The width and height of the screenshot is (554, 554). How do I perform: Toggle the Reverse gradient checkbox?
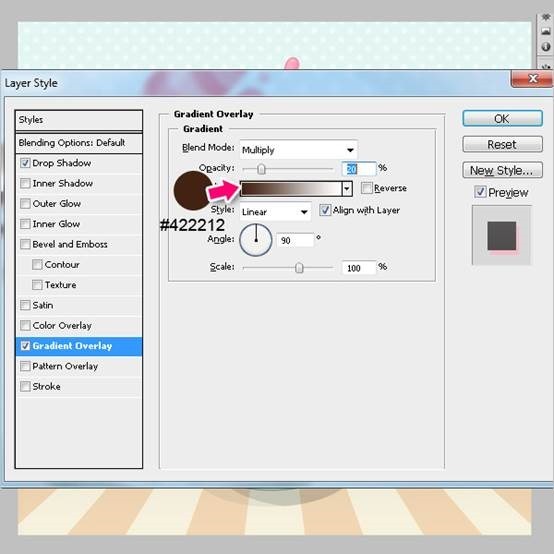click(x=366, y=188)
